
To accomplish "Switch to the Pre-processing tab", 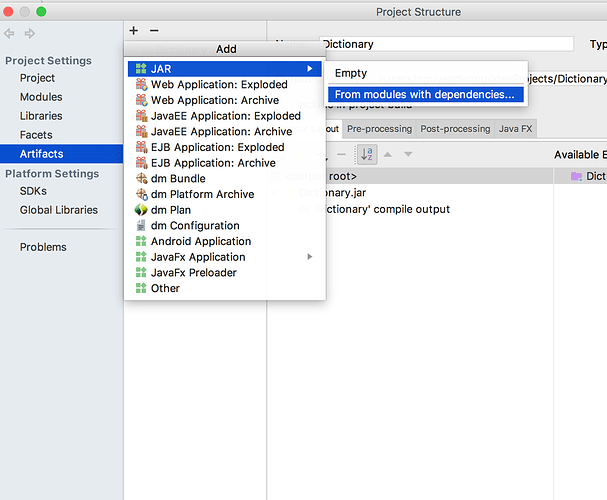I will pyautogui.click(x=379, y=129).
